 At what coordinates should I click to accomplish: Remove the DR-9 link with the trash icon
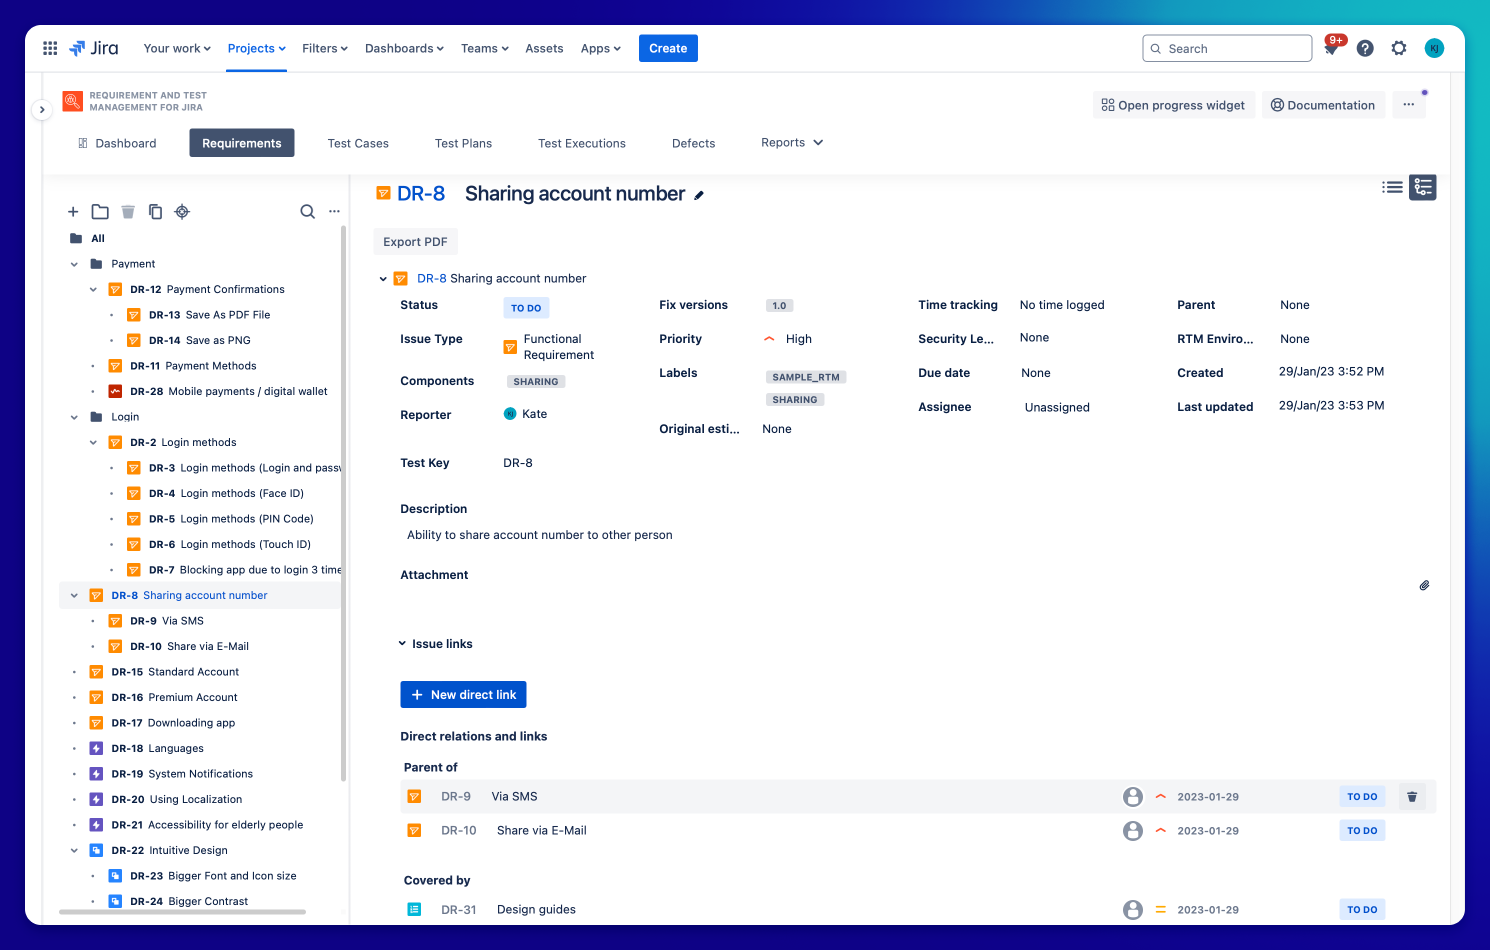(1412, 796)
